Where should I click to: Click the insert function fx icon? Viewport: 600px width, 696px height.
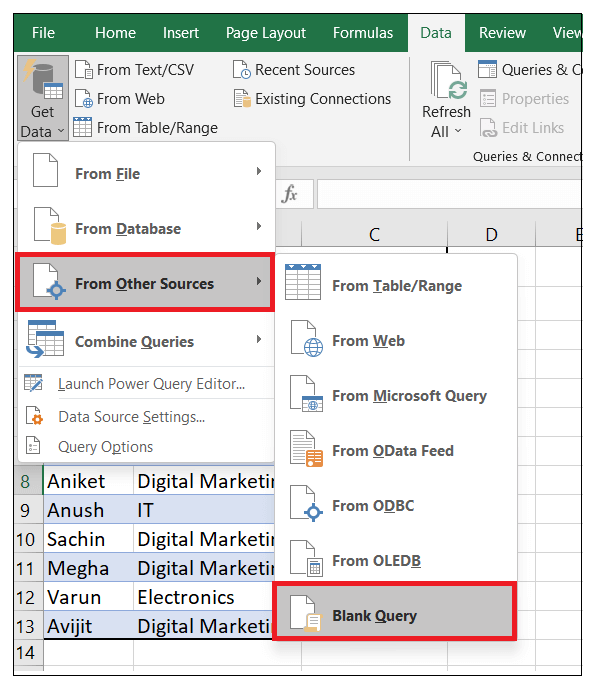click(290, 194)
